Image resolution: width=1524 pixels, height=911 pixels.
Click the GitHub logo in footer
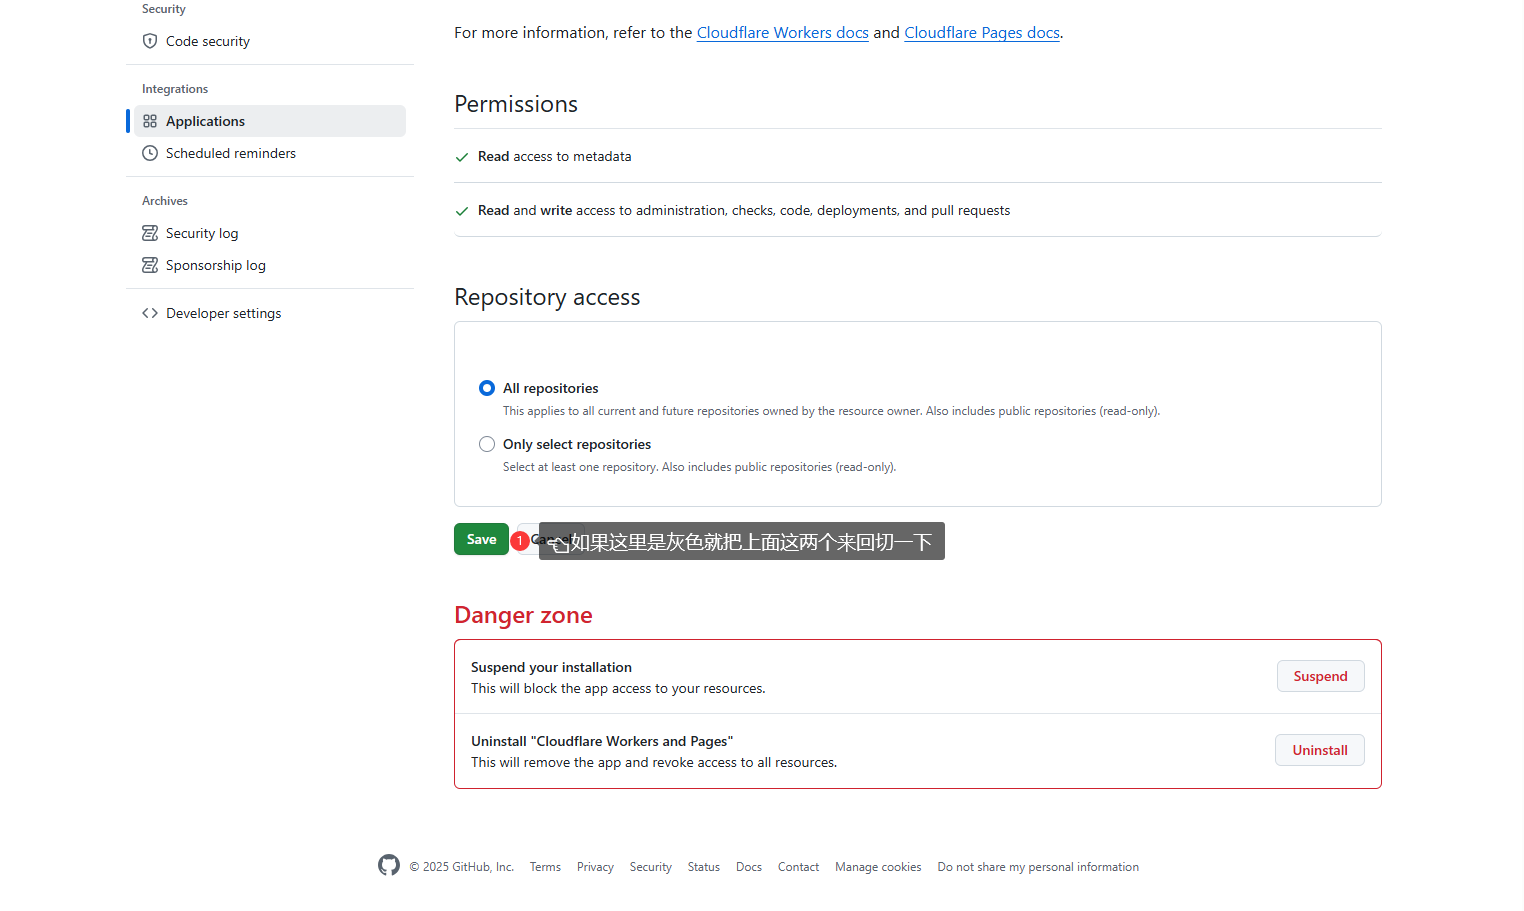(389, 866)
